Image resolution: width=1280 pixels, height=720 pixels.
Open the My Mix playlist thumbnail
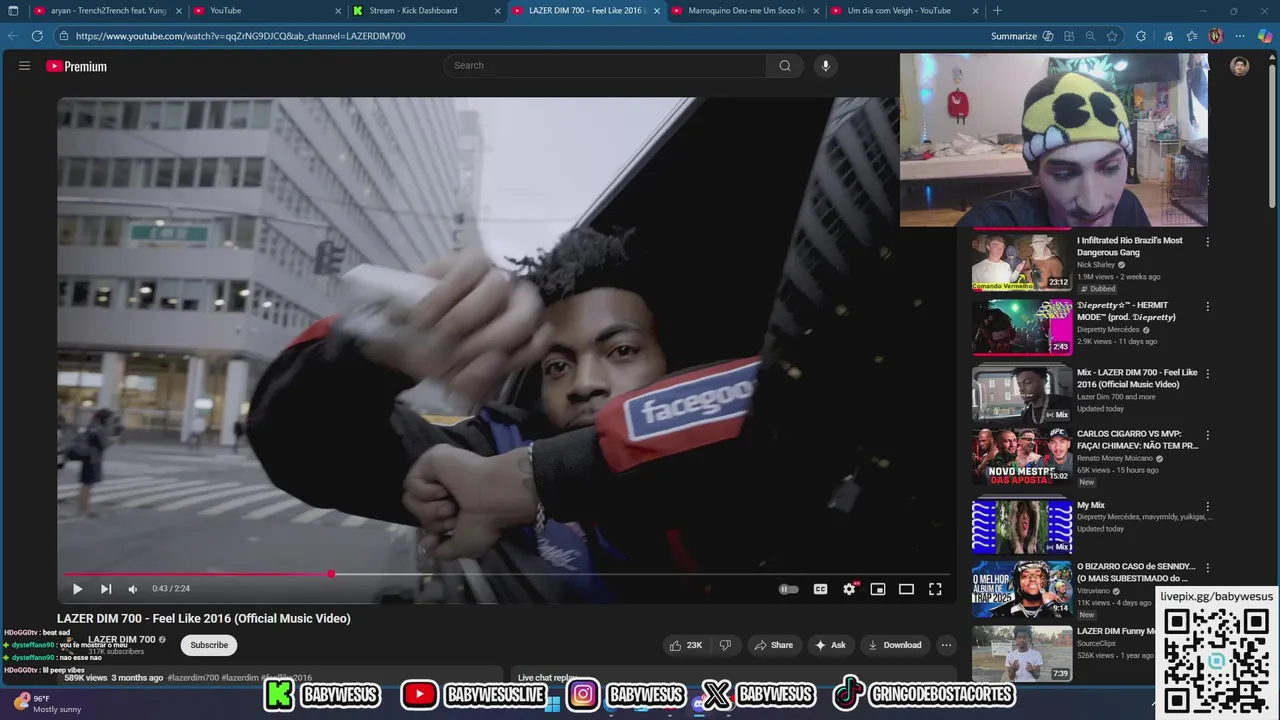[1022, 526]
